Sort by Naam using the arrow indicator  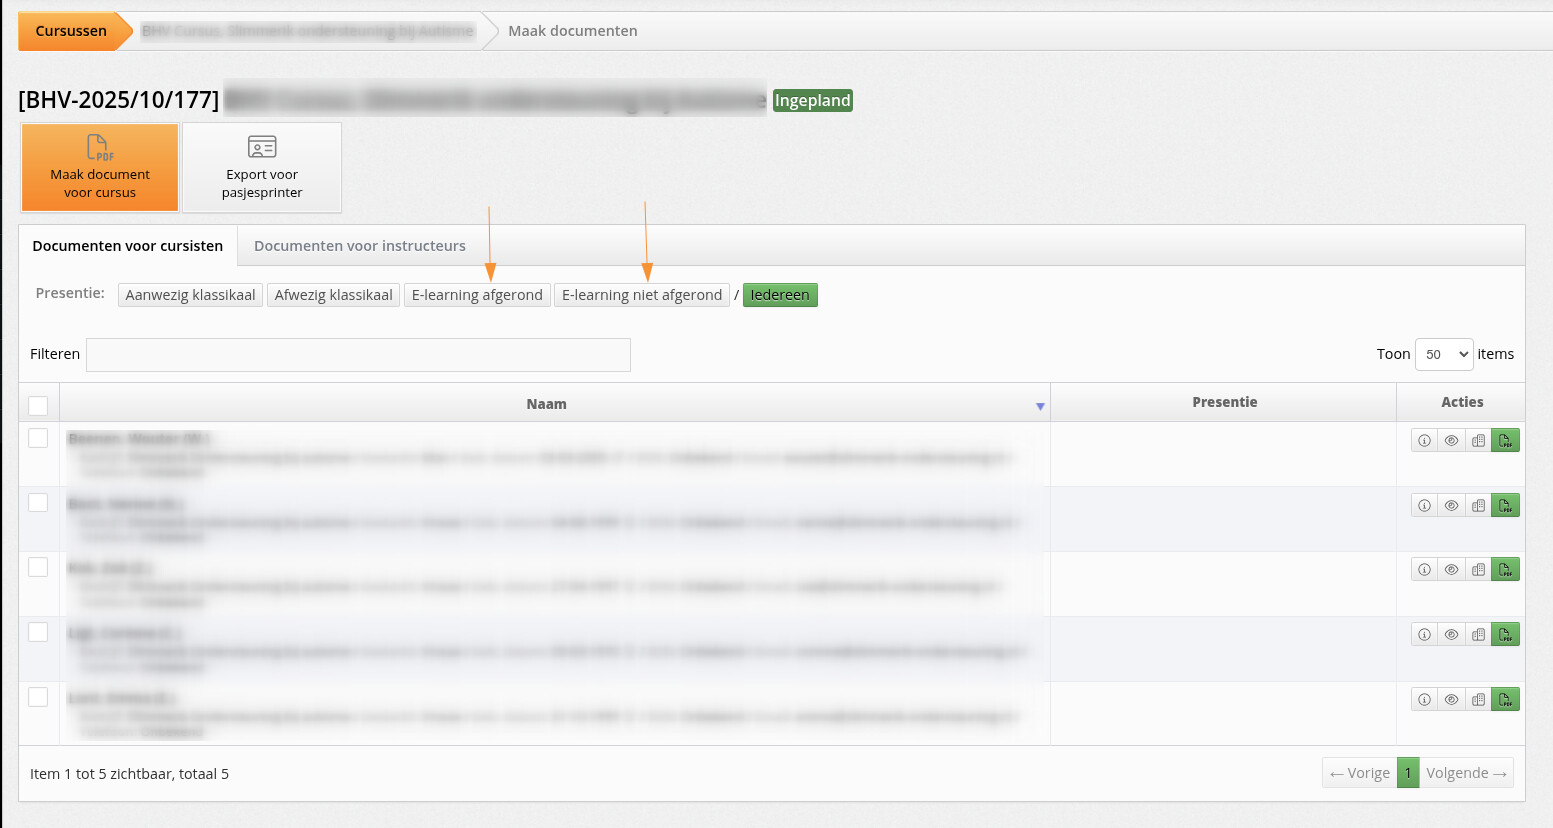(1040, 406)
